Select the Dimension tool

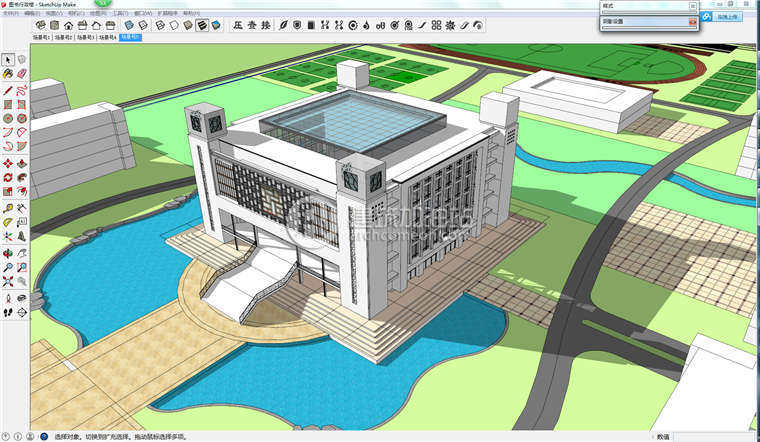22,208
